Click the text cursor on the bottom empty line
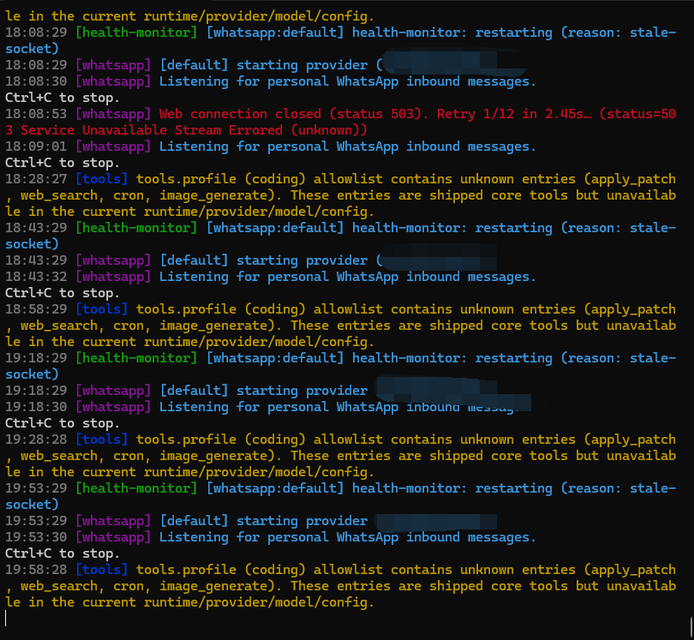This screenshot has height=640, width=694. (x=6, y=618)
